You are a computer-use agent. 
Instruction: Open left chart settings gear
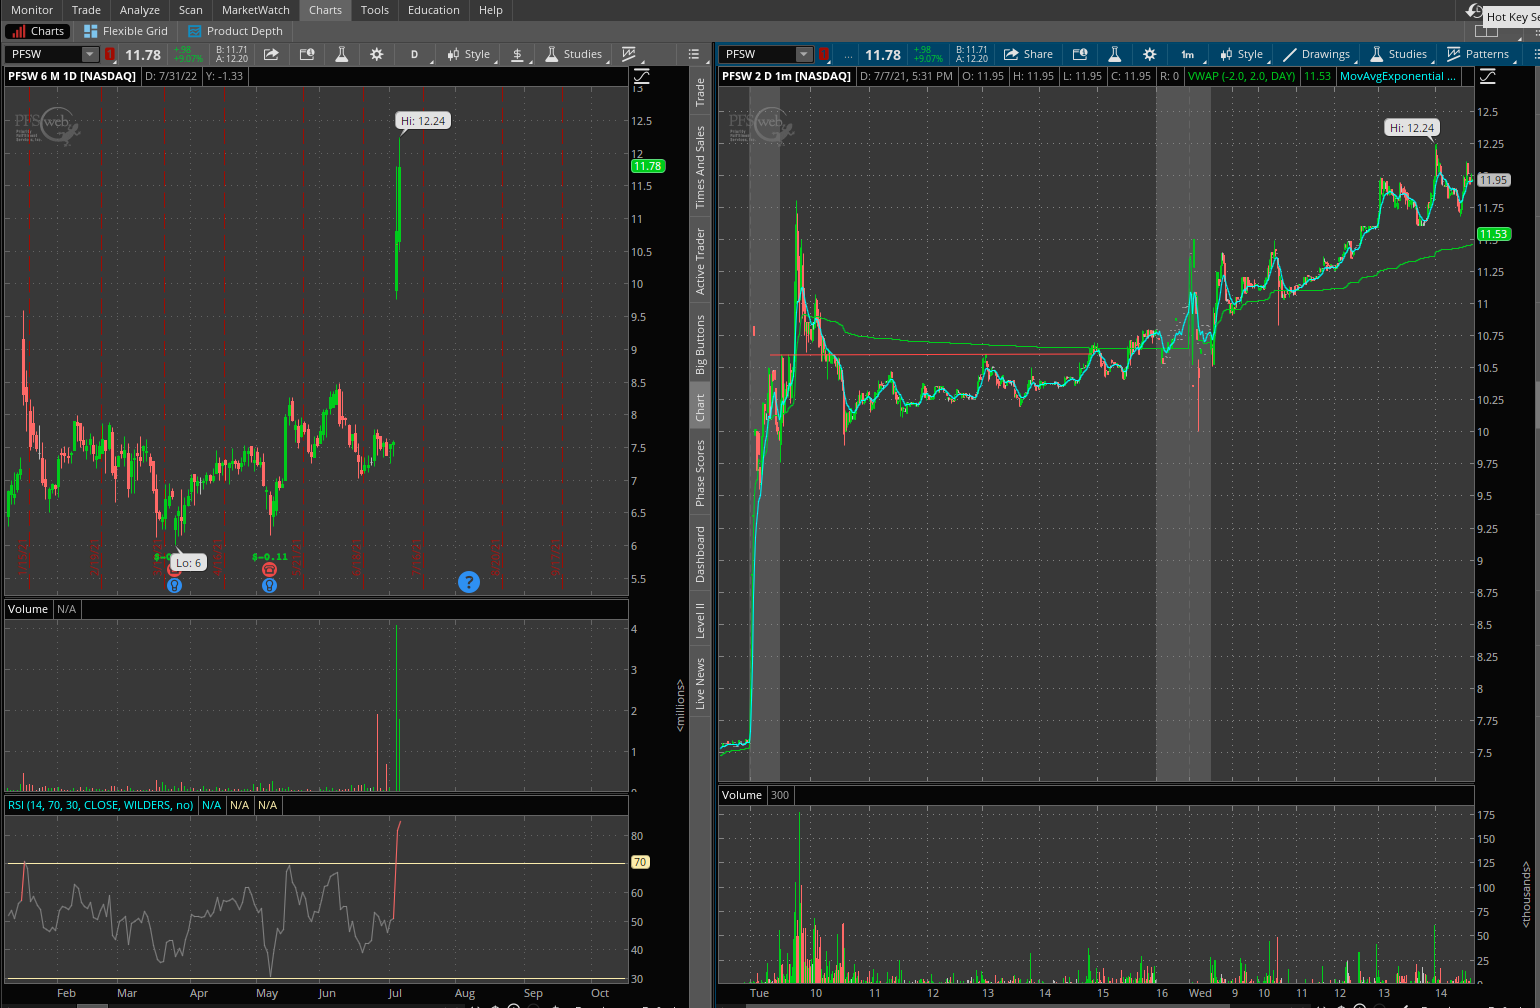pos(377,54)
